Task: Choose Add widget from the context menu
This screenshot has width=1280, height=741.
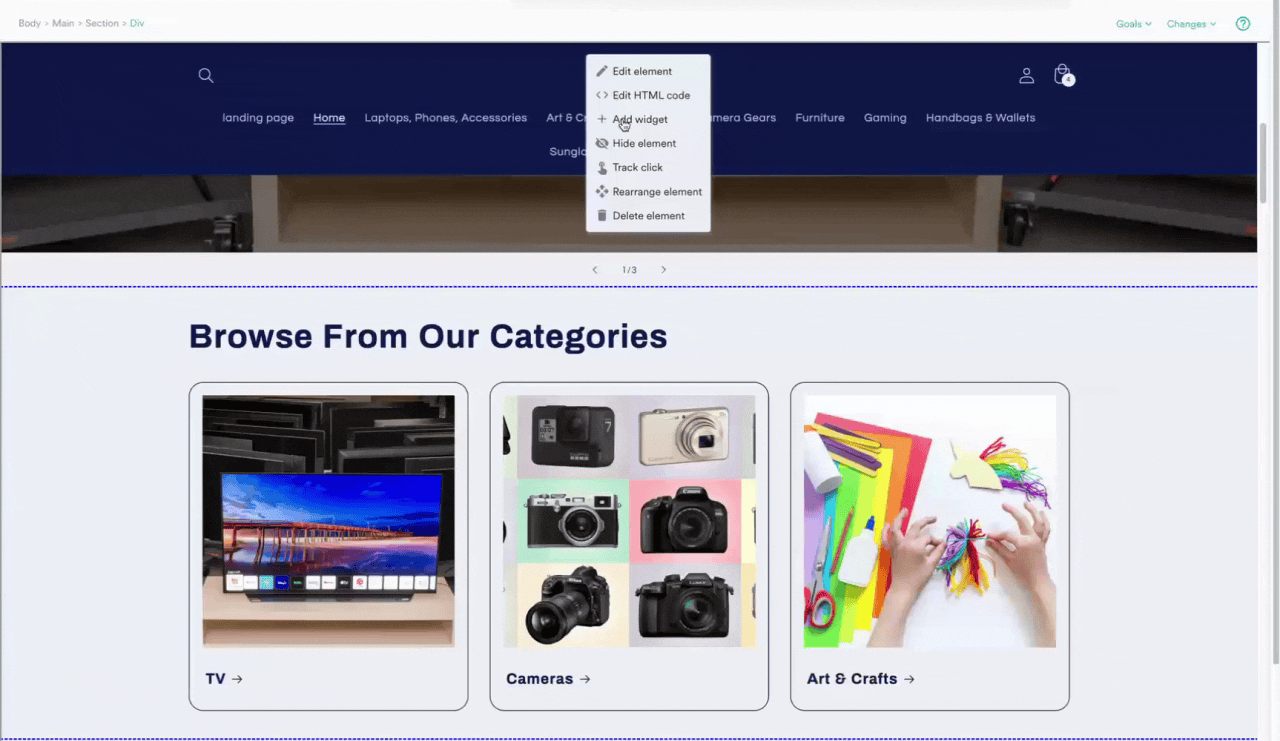Action: point(640,119)
